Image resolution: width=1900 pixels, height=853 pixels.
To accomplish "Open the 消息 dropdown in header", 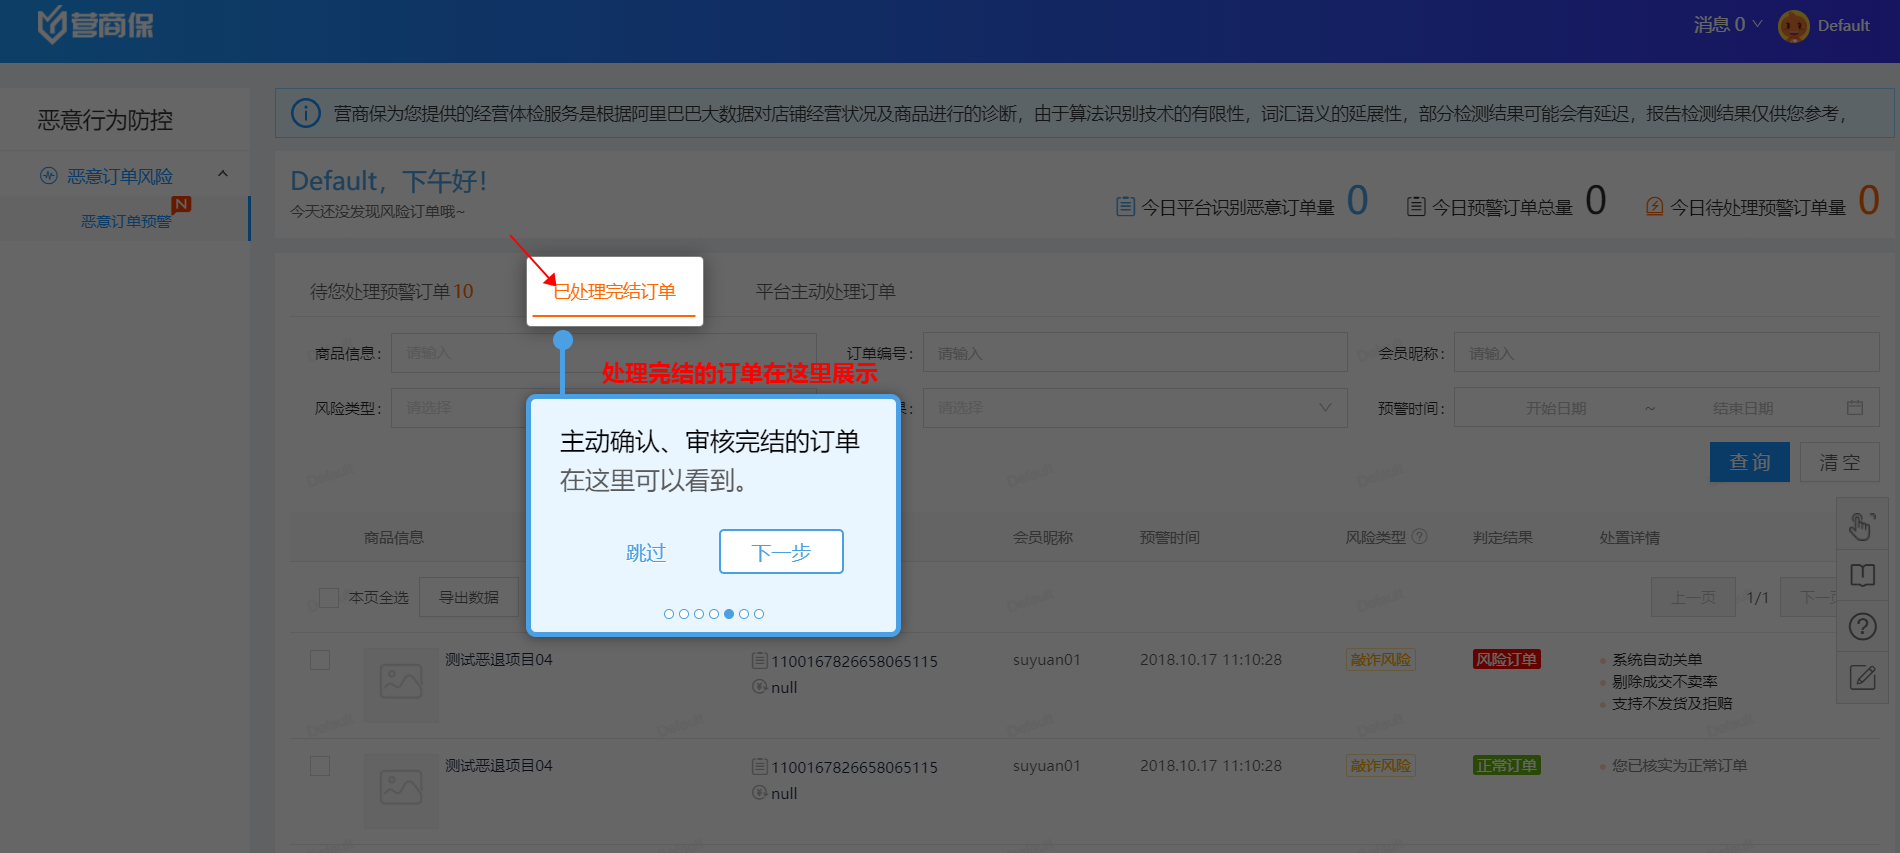I will (x=1727, y=25).
